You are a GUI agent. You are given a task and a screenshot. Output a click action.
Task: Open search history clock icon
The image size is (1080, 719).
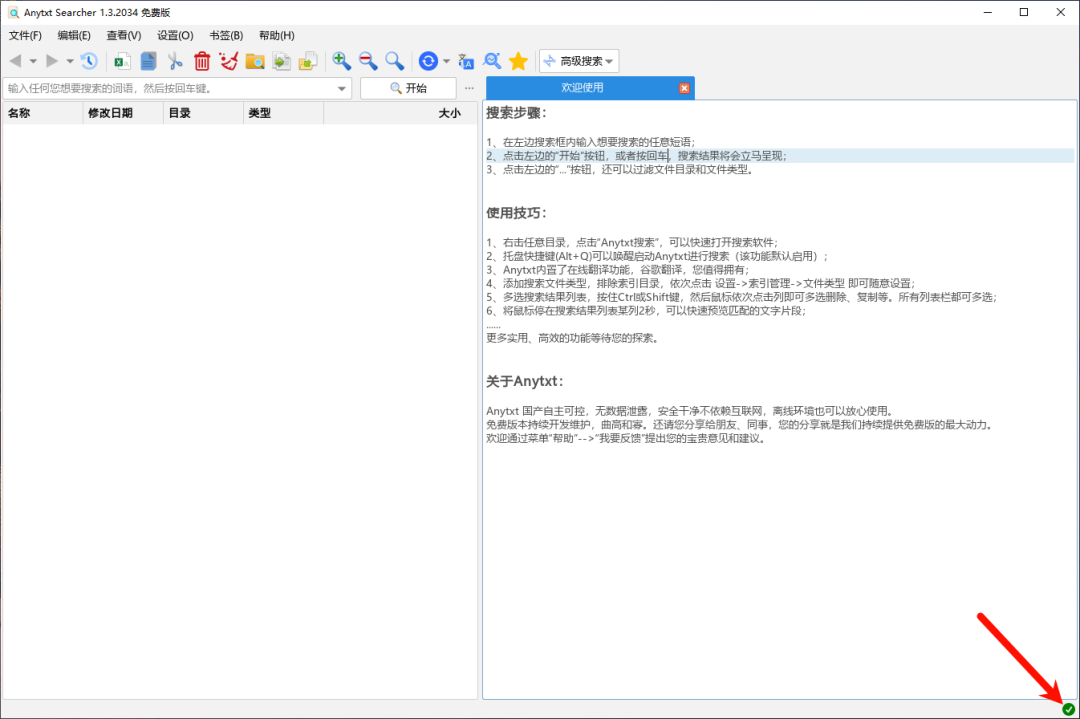point(89,61)
